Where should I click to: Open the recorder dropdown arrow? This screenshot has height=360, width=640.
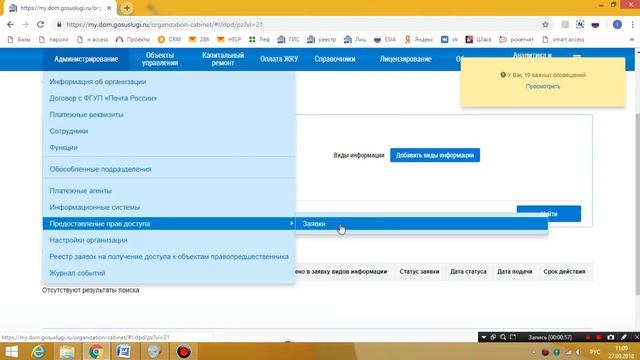pos(484,337)
